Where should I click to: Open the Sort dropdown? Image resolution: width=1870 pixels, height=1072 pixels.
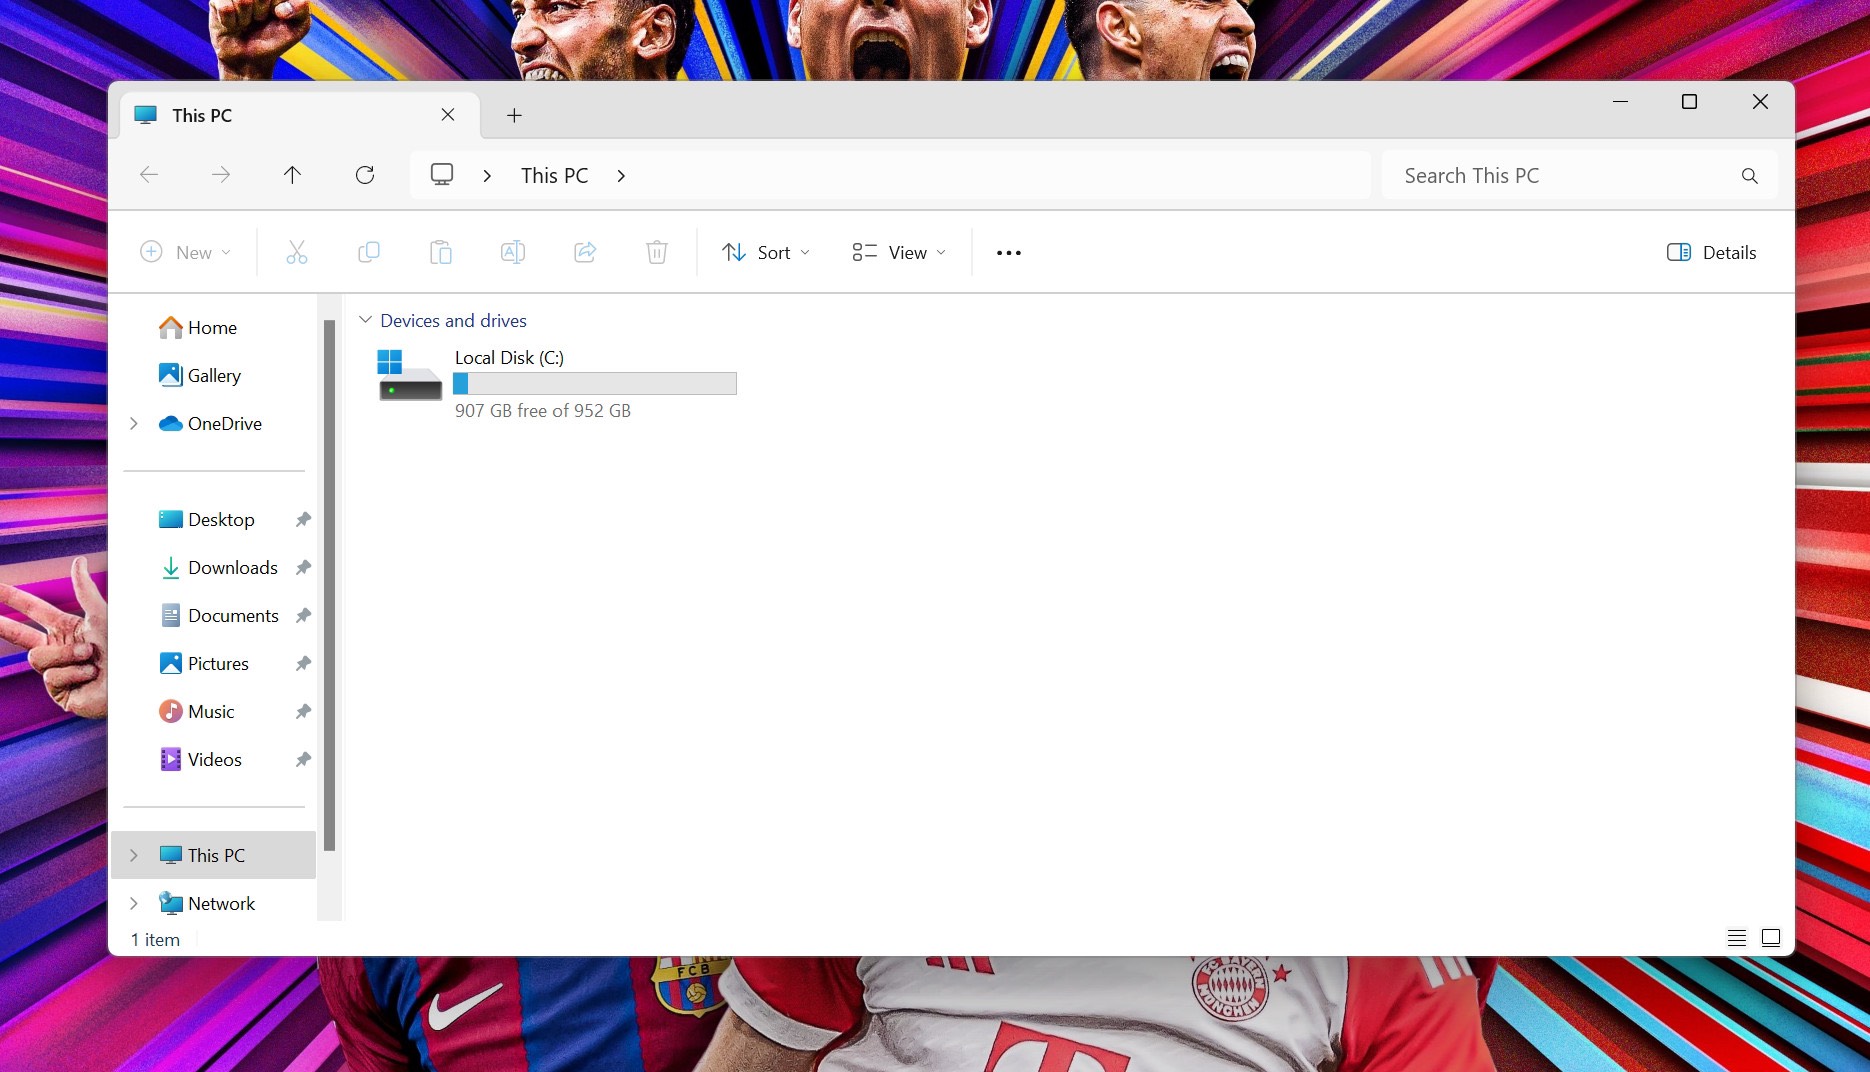(x=766, y=252)
